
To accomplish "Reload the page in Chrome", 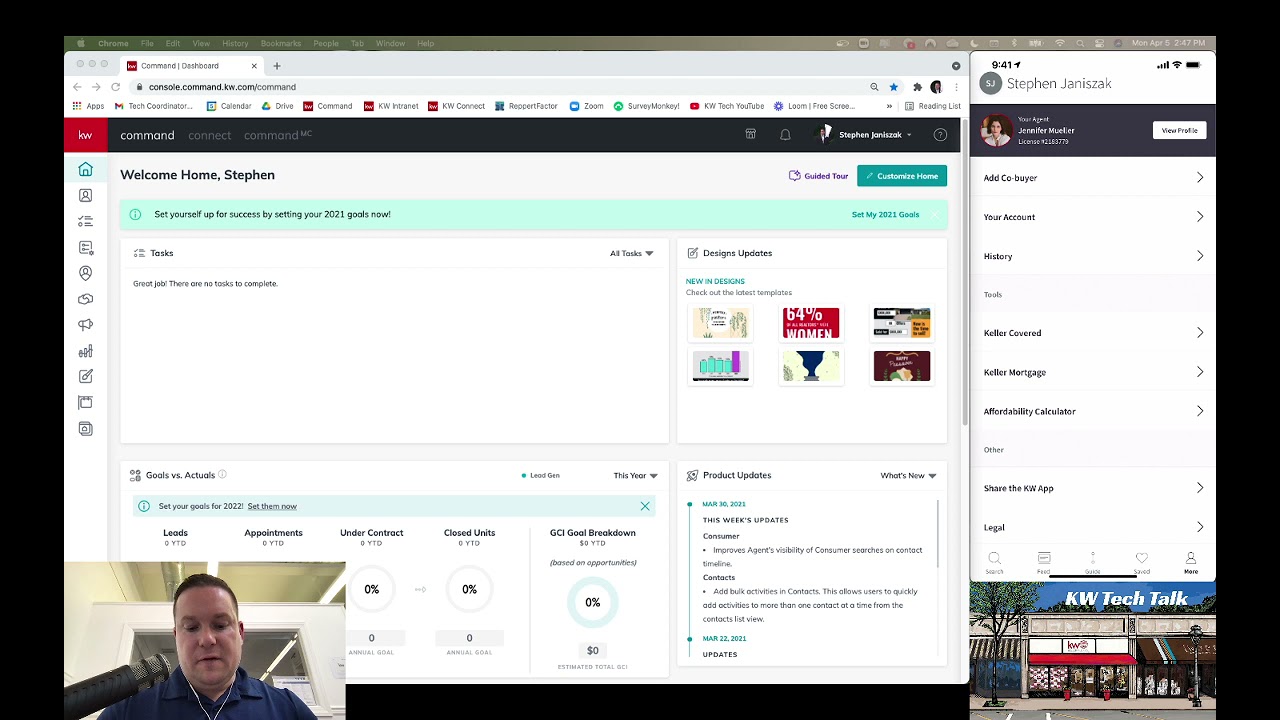I will pos(116,87).
